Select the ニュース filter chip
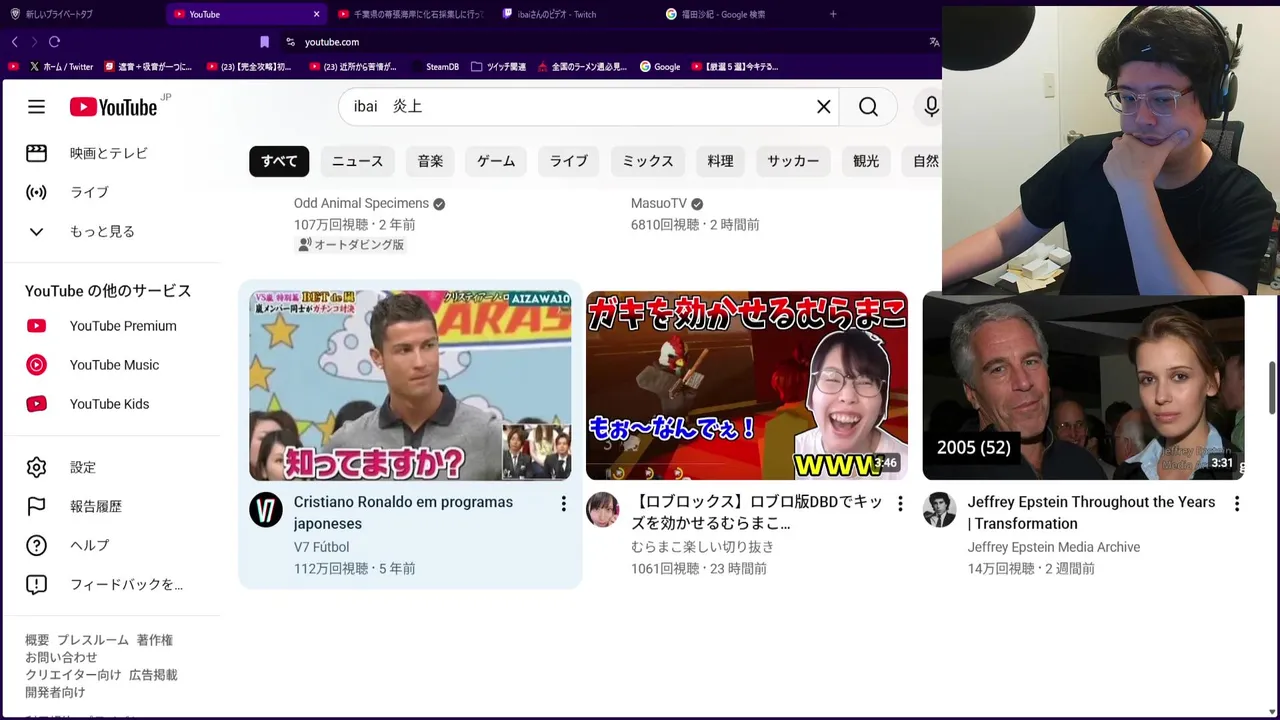 [x=357, y=161]
